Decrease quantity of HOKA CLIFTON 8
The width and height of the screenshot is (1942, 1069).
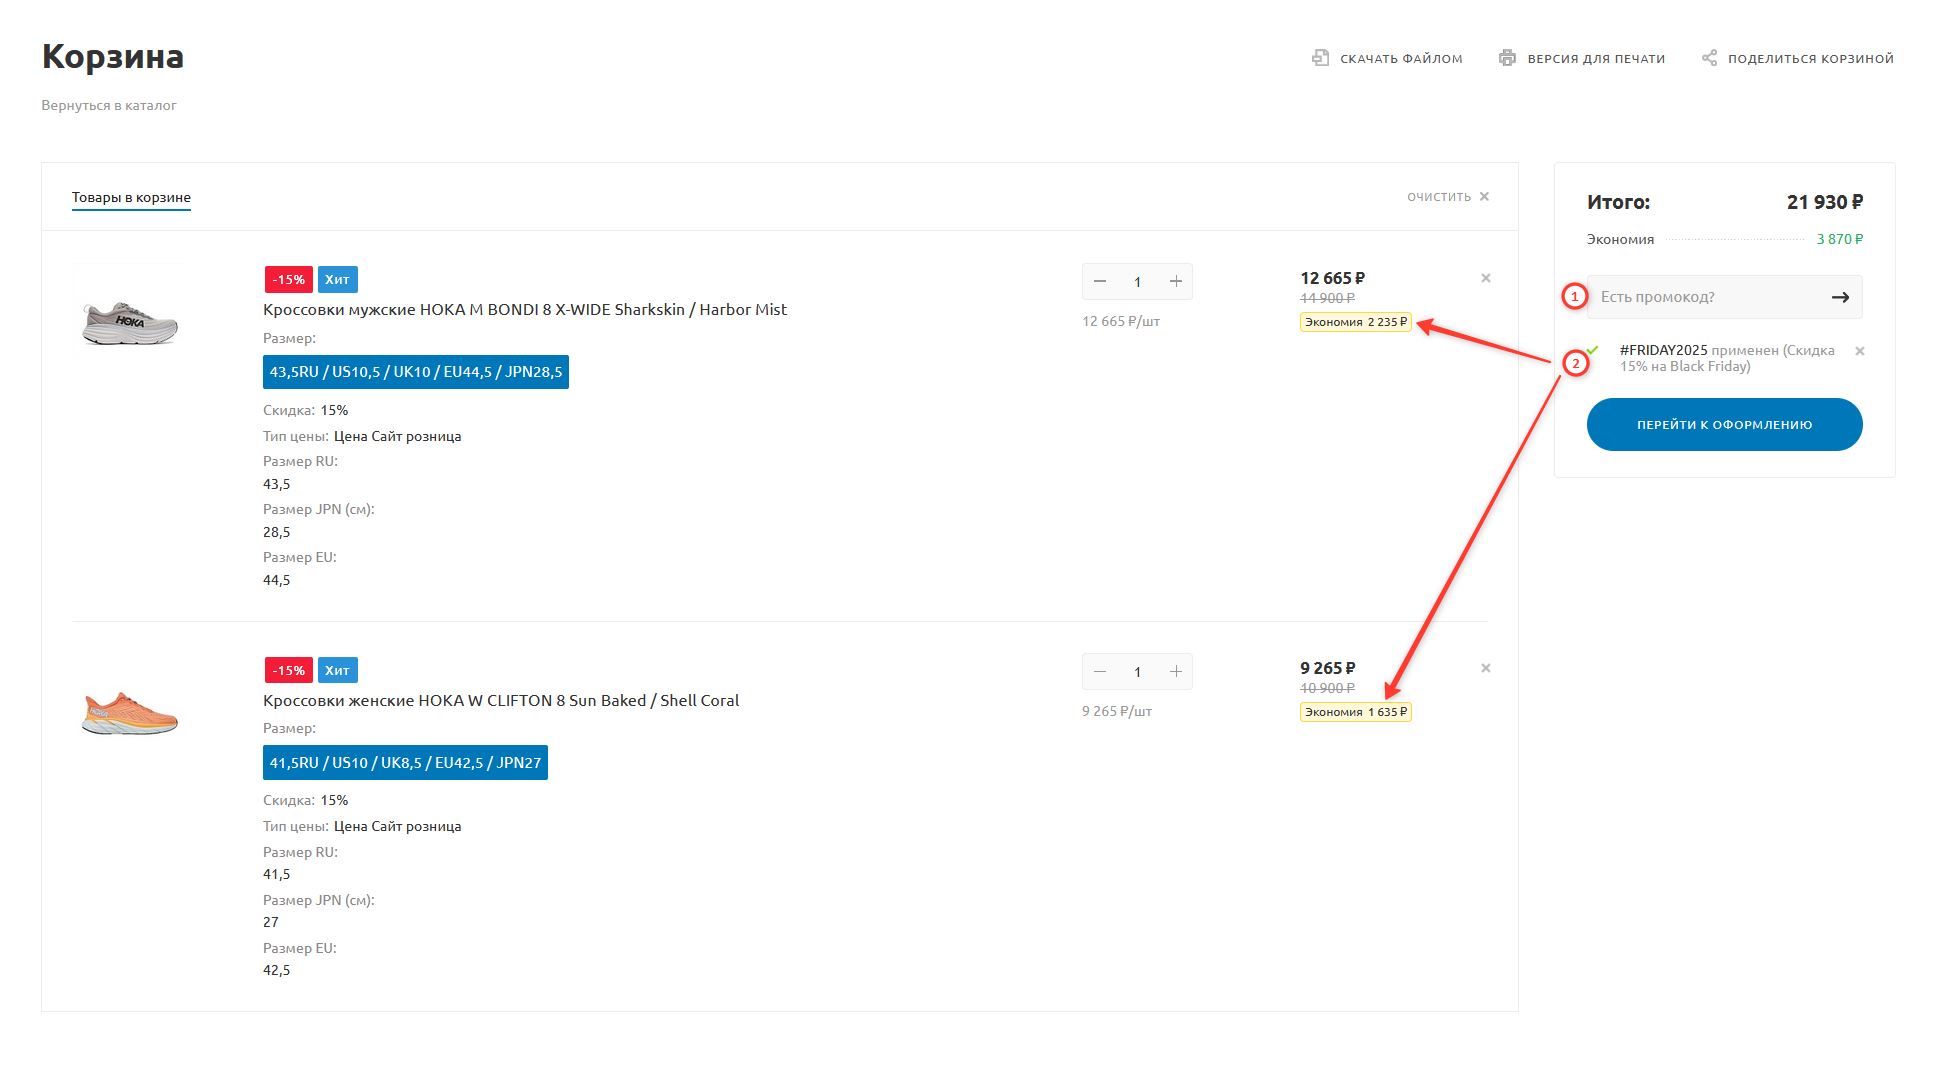[x=1100, y=672]
